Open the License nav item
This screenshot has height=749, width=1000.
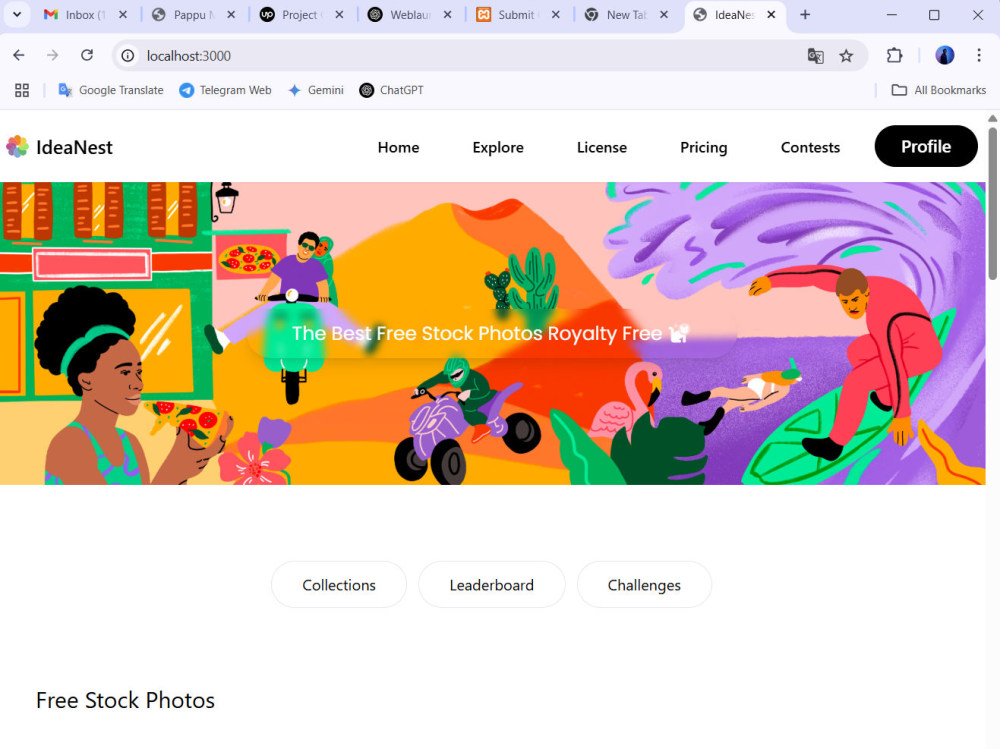click(602, 147)
